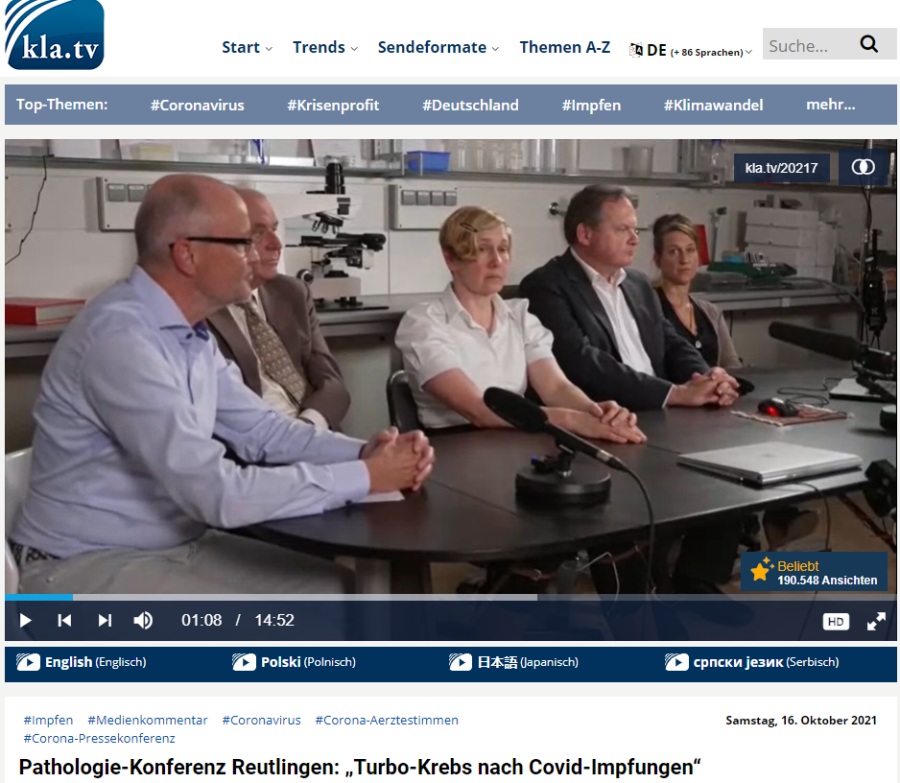Click the Suche search field

point(805,45)
